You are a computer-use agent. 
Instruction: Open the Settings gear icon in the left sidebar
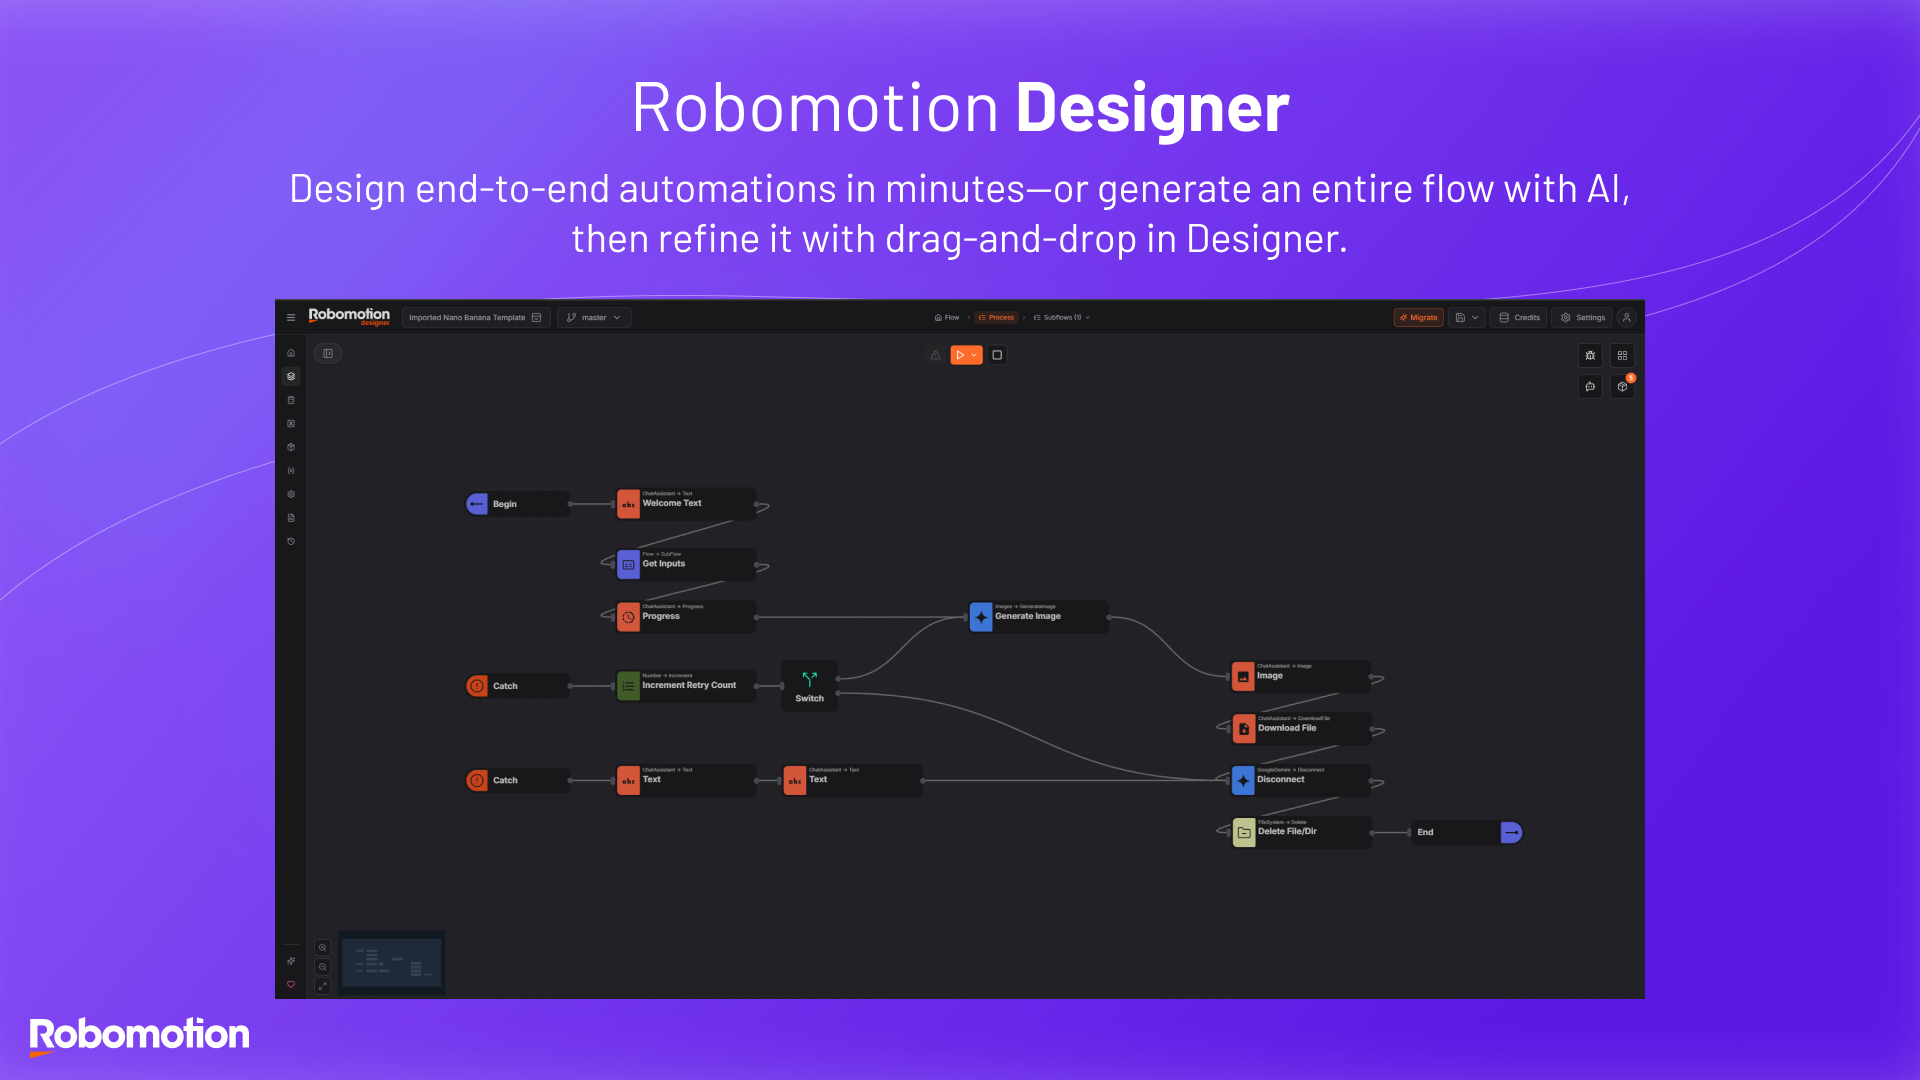(290, 494)
